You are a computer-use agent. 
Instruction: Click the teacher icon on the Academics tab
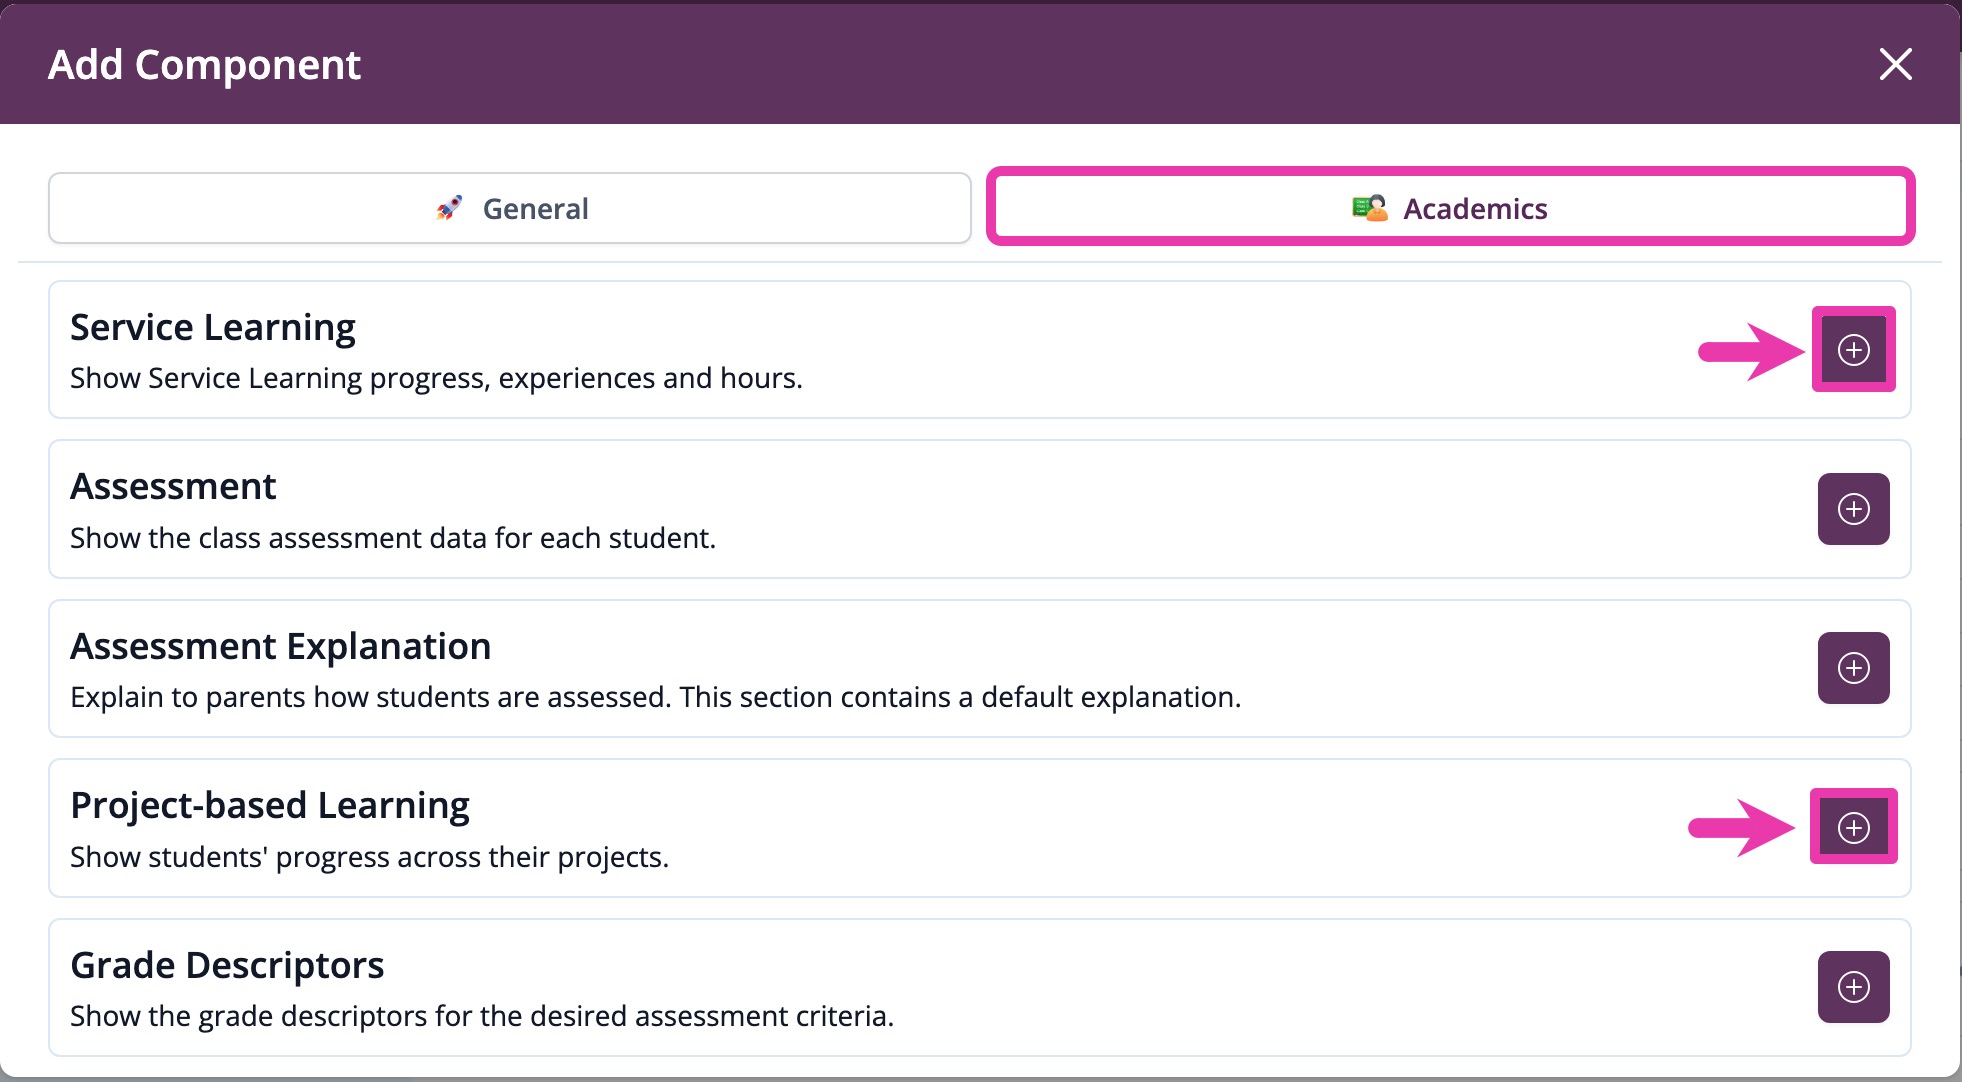click(1368, 207)
